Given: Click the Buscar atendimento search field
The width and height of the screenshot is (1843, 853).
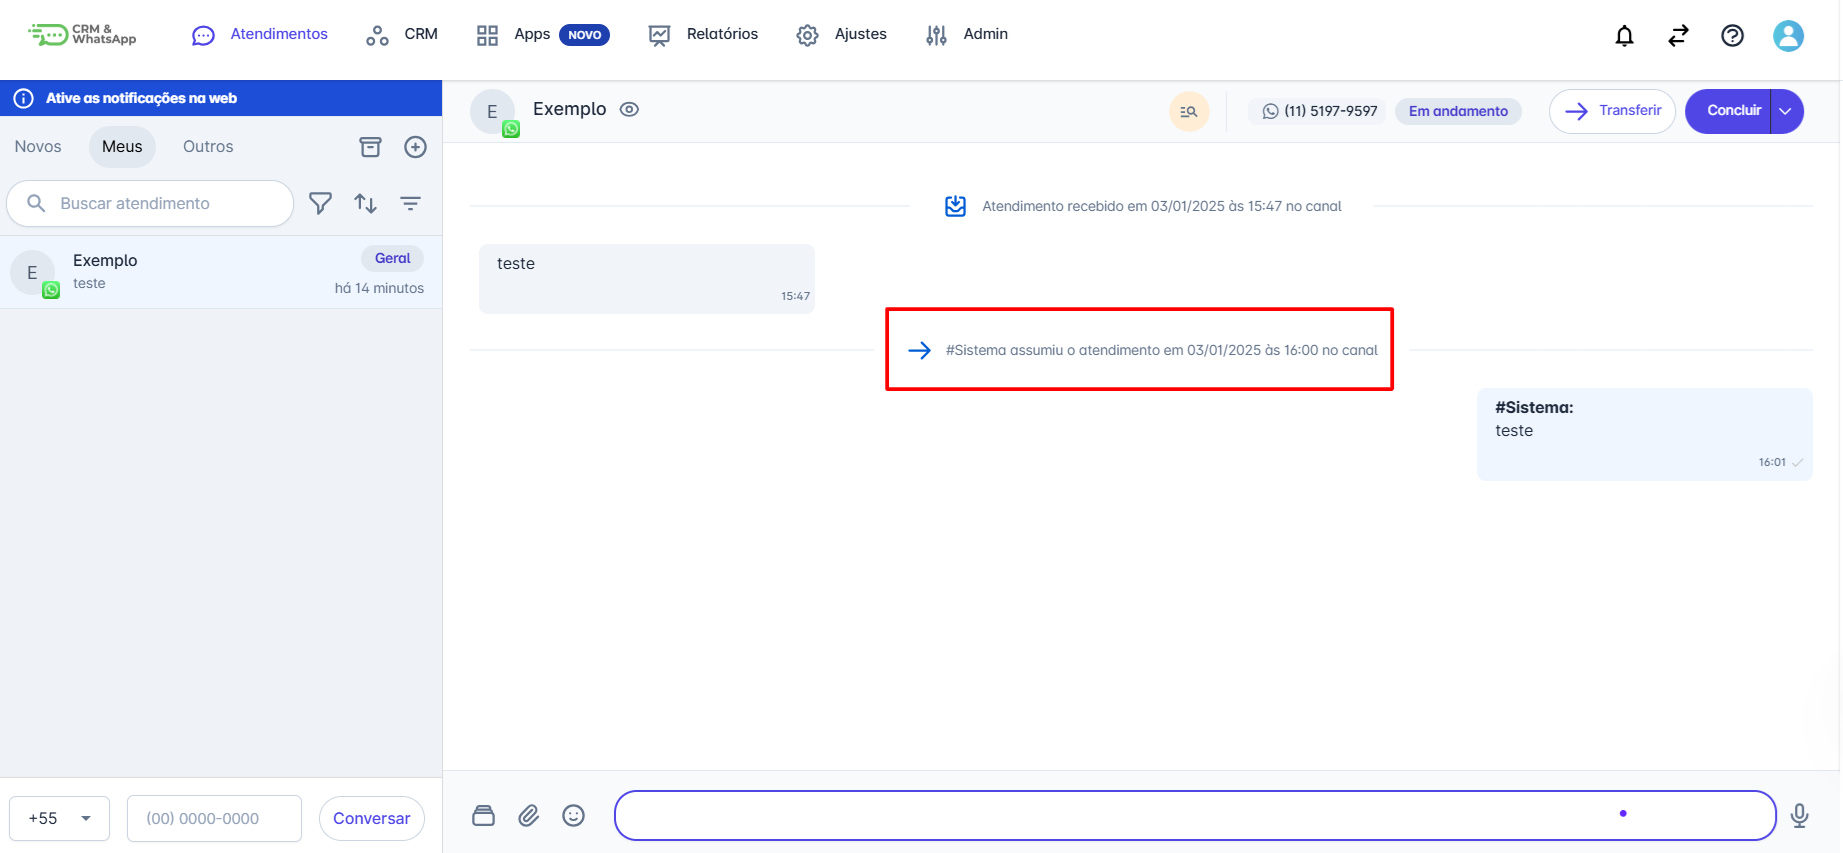Looking at the screenshot, I should coord(160,204).
